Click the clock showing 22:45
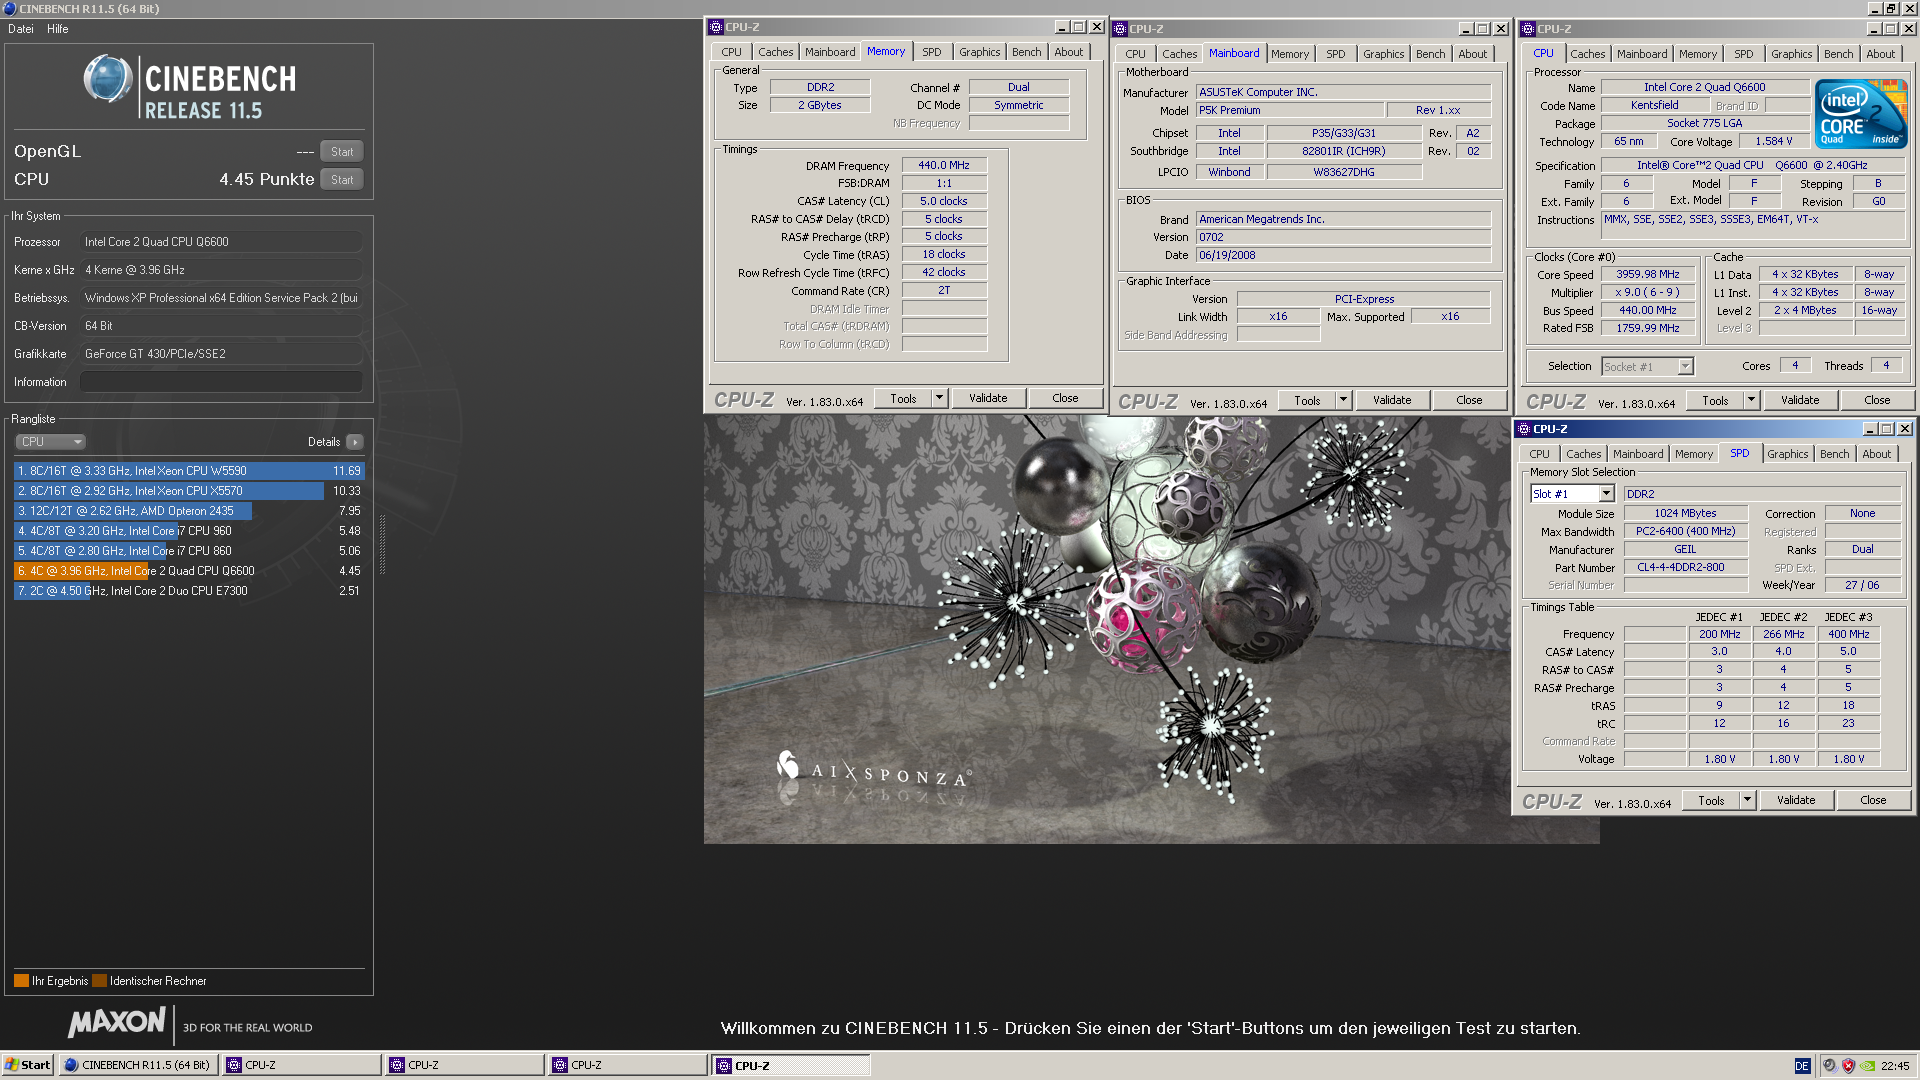Image resolution: width=1920 pixels, height=1080 pixels. (1894, 1066)
